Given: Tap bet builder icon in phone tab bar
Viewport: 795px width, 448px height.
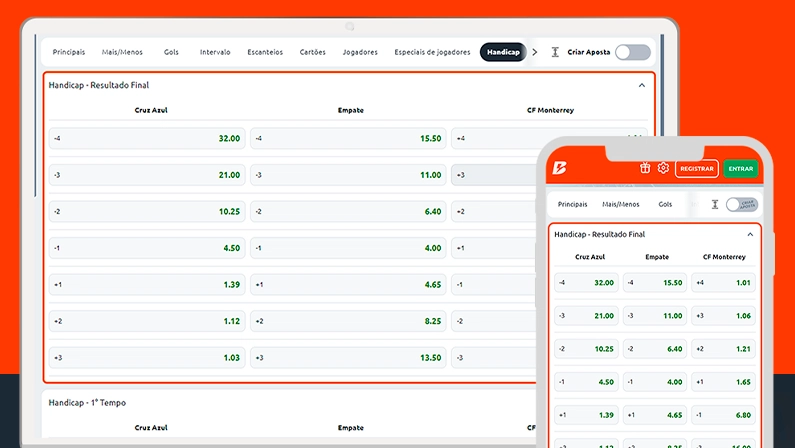Looking at the screenshot, I should [x=715, y=204].
